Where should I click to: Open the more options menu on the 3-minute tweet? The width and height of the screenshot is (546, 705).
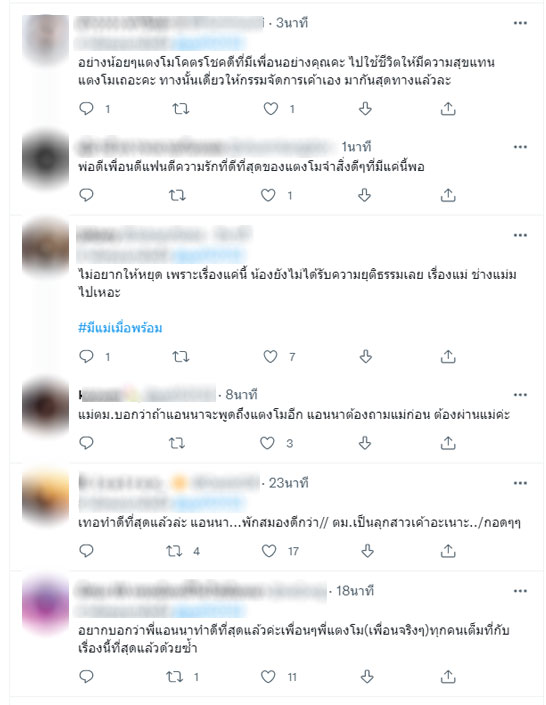(520, 23)
